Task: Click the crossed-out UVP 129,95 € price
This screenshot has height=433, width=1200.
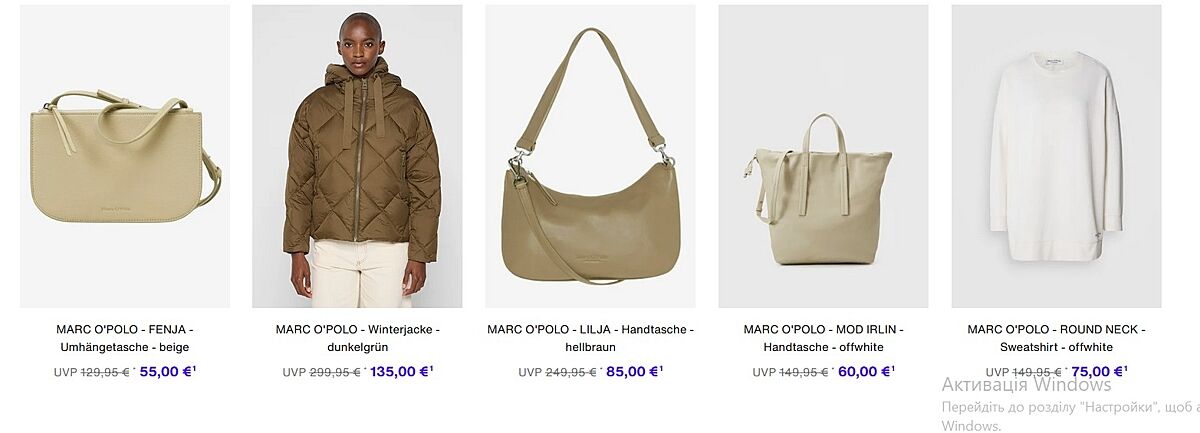Action: (x=92, y=372)
